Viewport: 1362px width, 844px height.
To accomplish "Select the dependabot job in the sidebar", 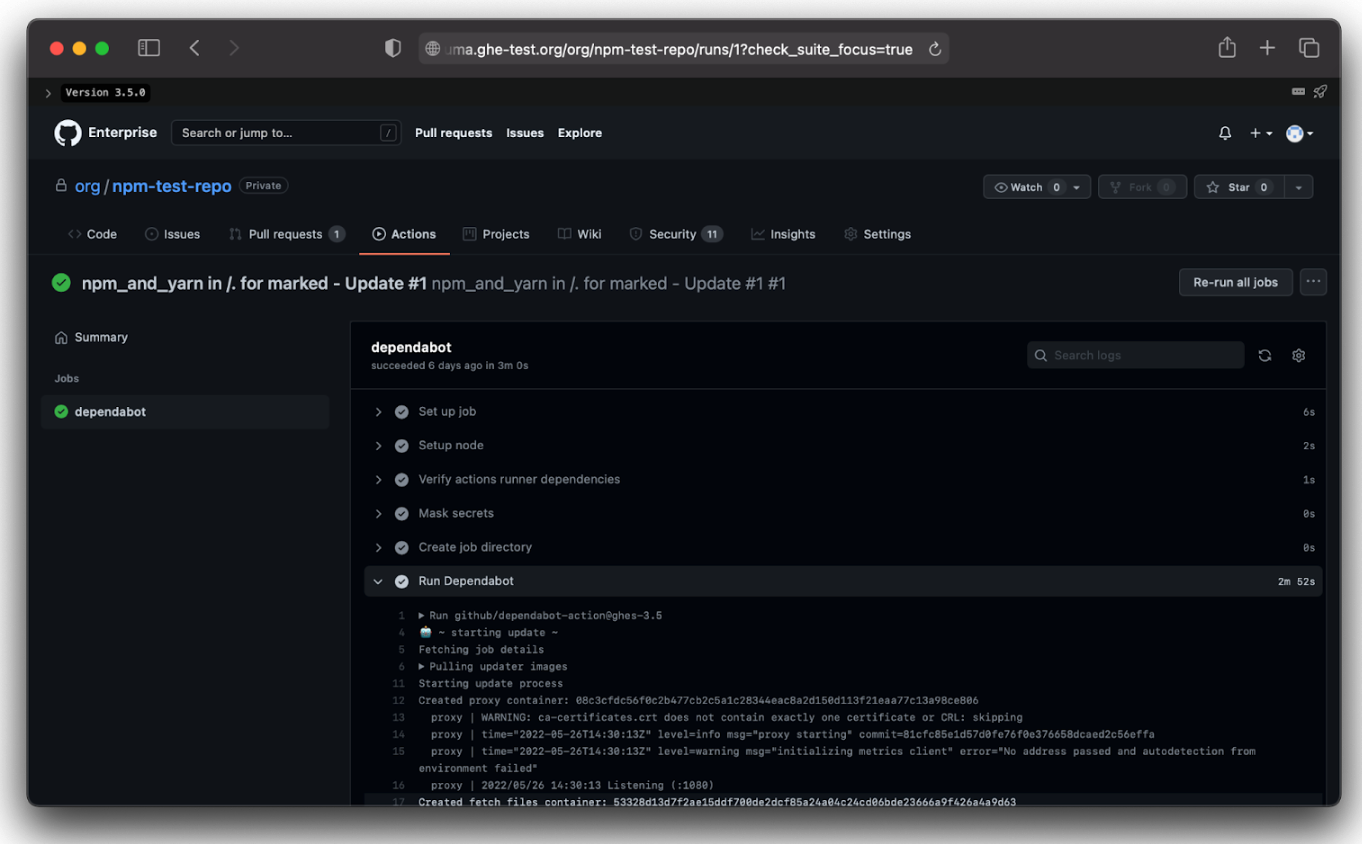I will point(185,412).
